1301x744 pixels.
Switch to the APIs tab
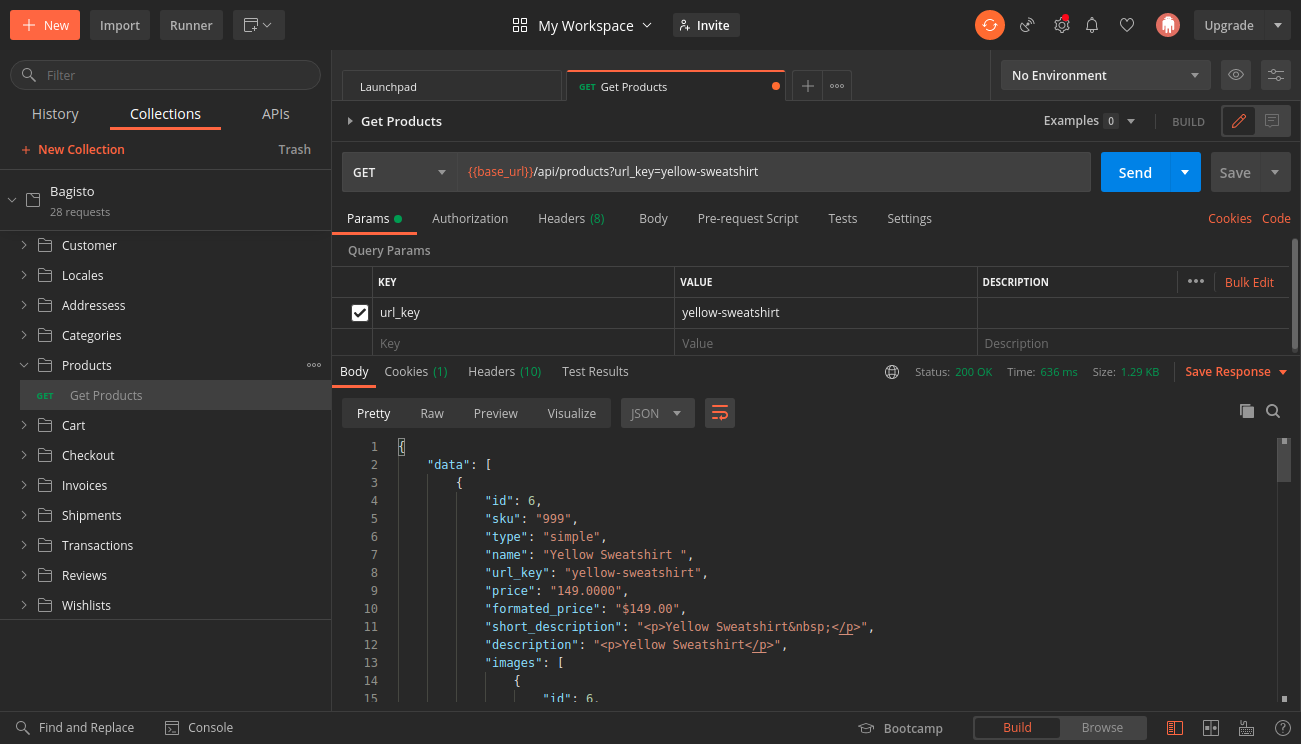coord(276,114)
